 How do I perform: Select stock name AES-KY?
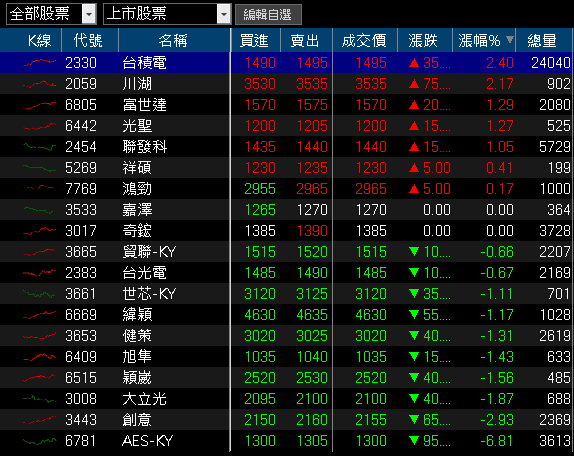[x=147, y=441]
